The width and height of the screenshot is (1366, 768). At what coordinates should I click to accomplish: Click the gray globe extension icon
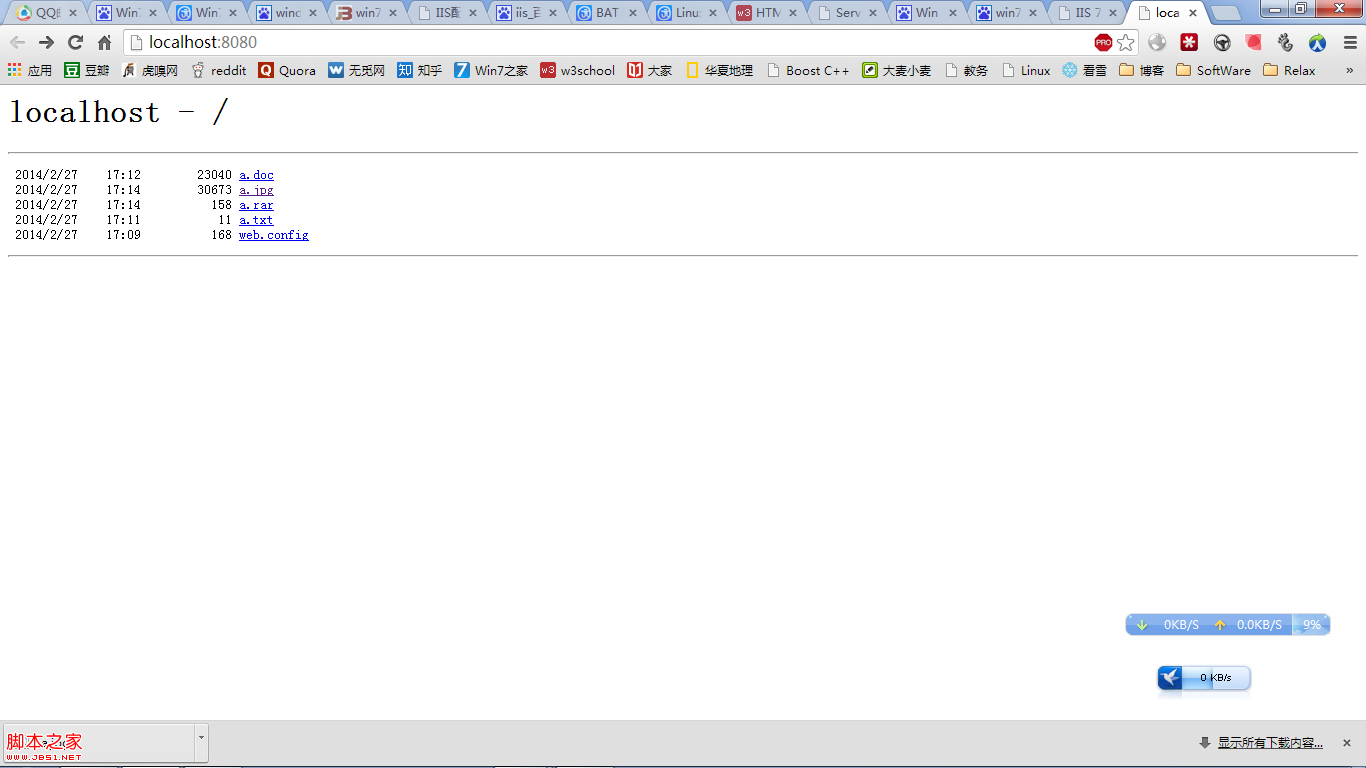(1157, 43)
